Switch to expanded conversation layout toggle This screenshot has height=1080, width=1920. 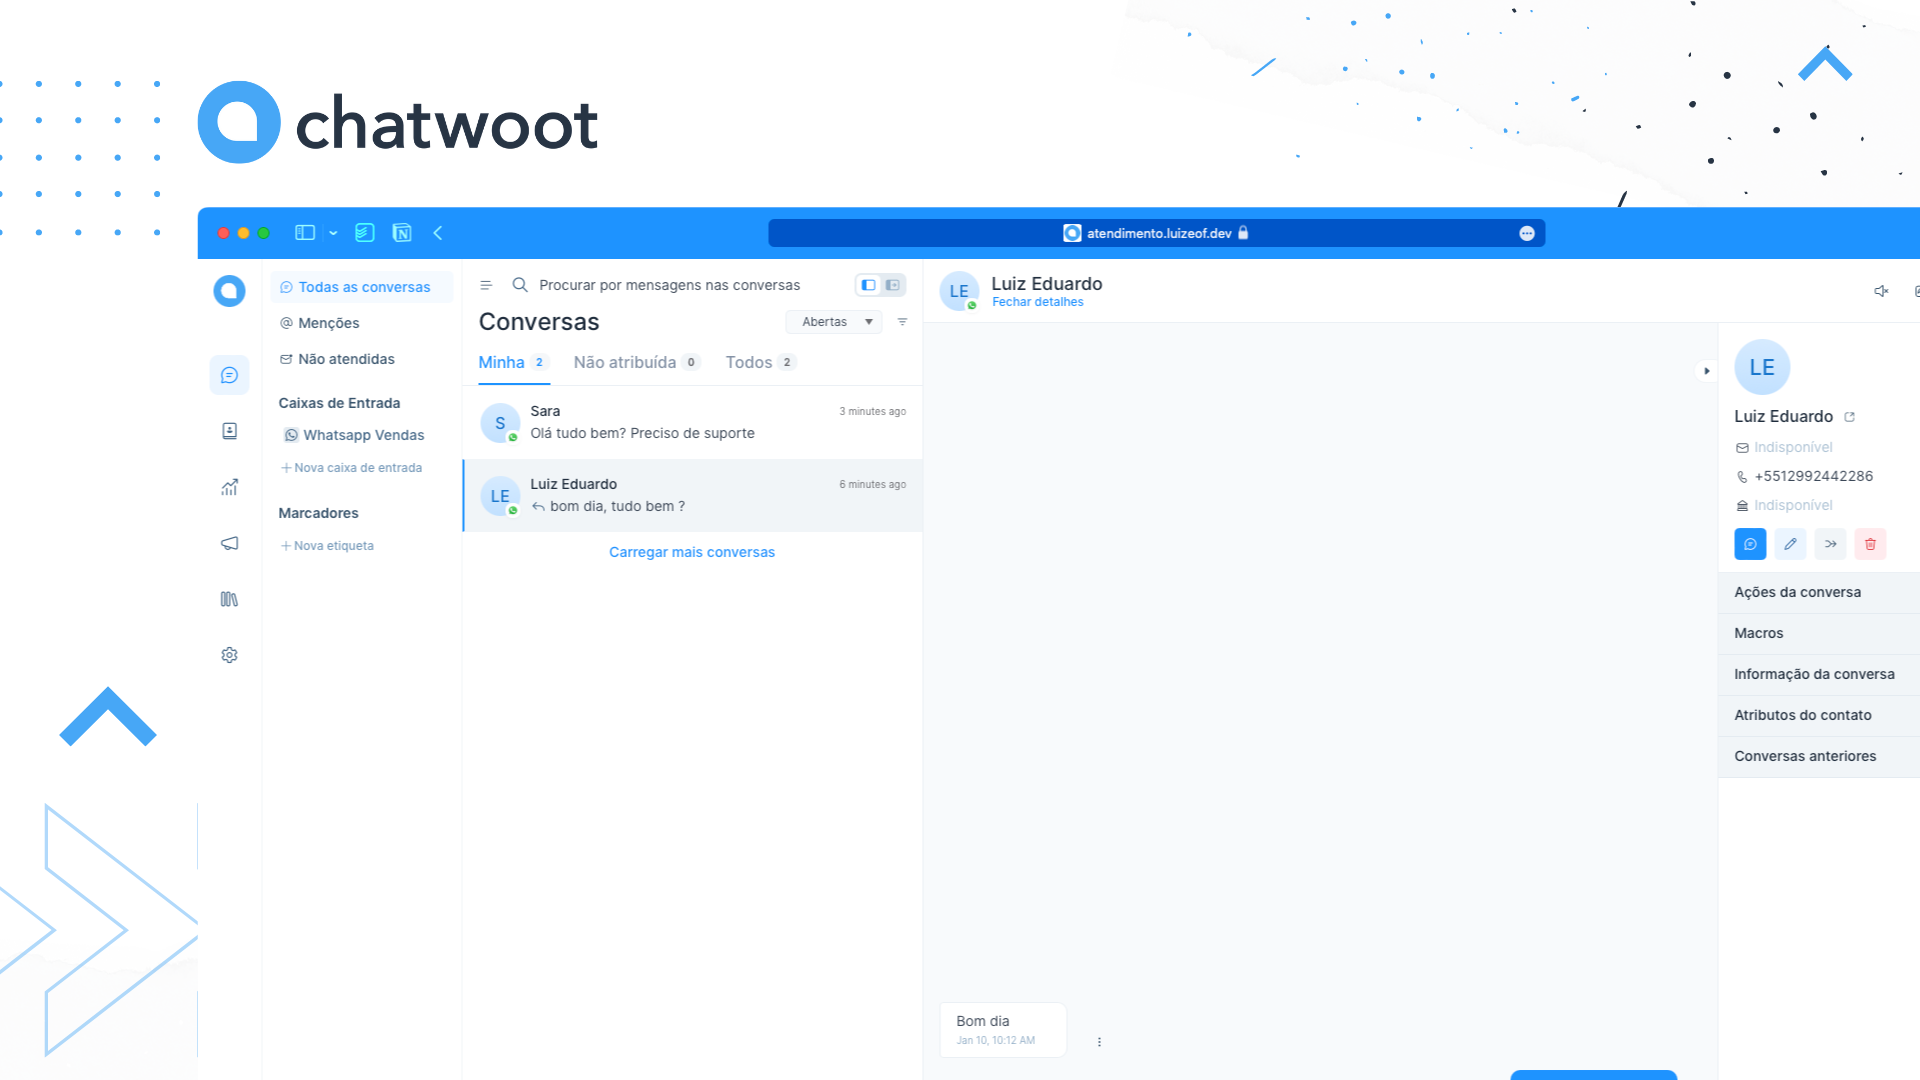pyautogui.click(x=893, y=285)
